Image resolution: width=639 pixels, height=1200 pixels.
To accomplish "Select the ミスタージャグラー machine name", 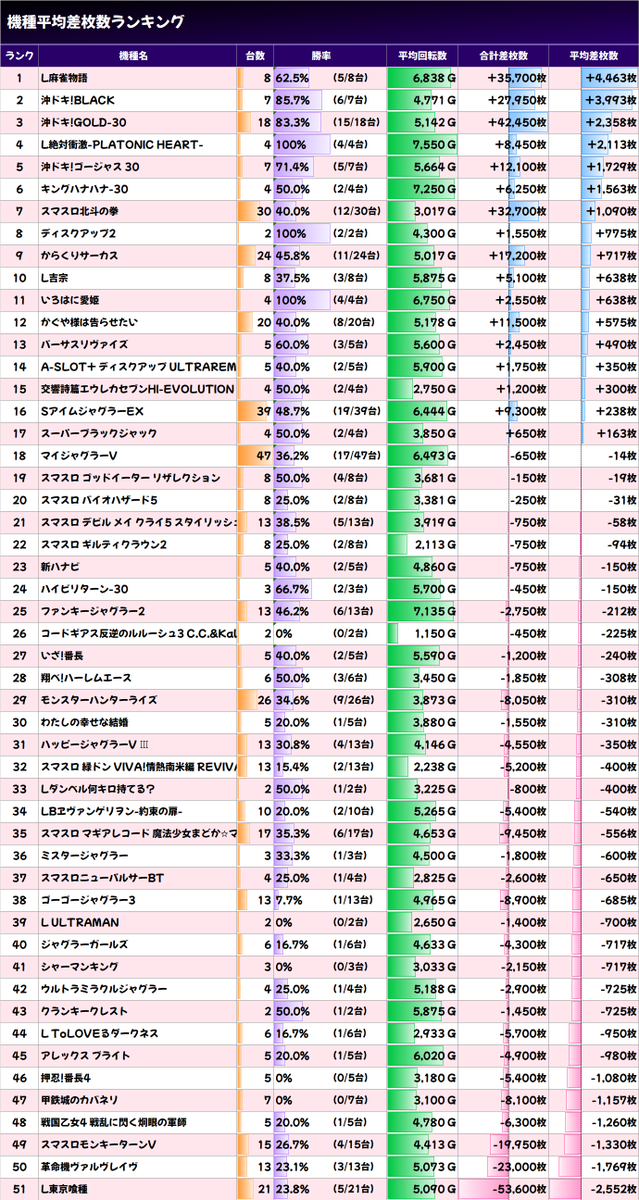I will coord(84,856).
